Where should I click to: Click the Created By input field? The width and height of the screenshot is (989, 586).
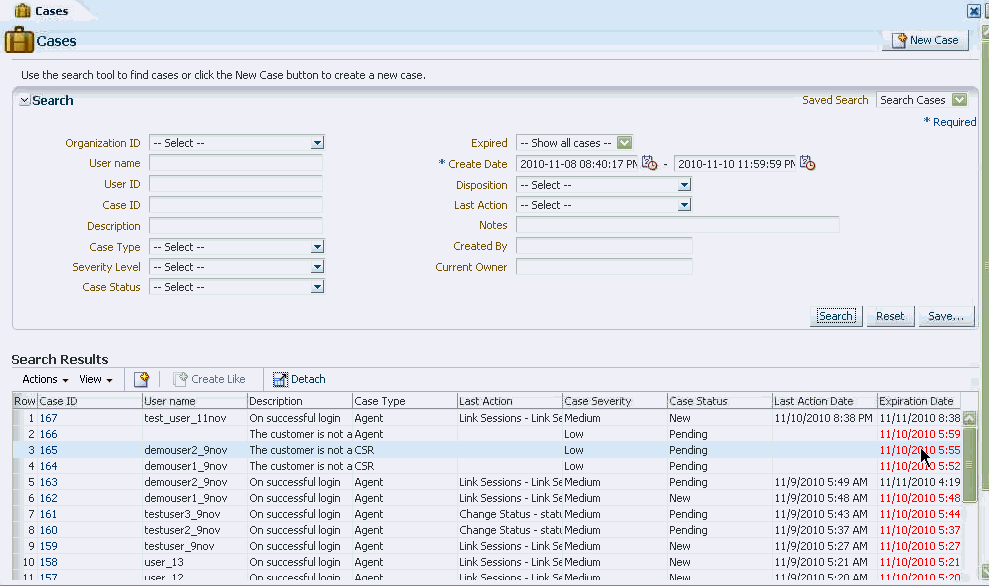(x=604, y=246)
